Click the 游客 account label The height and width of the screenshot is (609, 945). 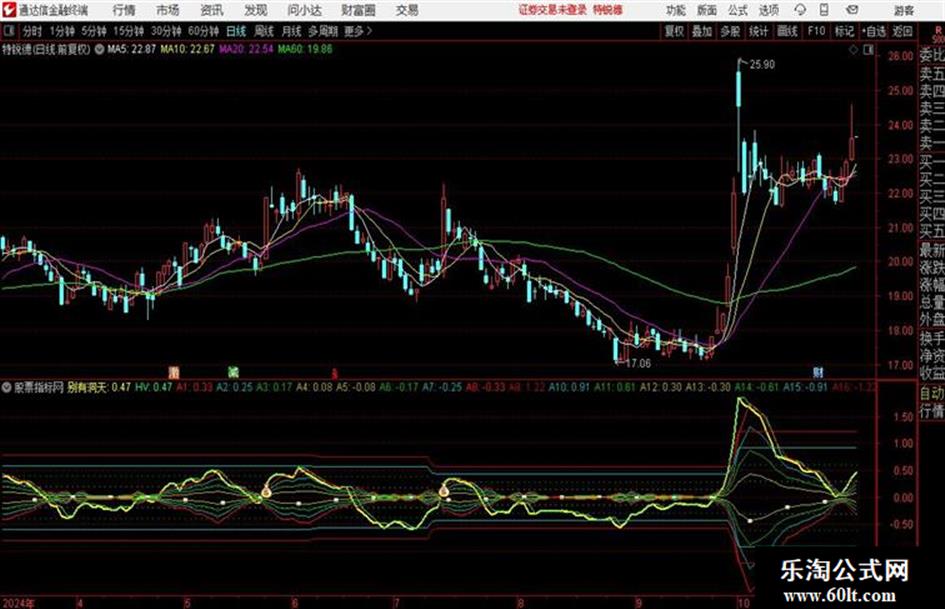click(903, 10)
